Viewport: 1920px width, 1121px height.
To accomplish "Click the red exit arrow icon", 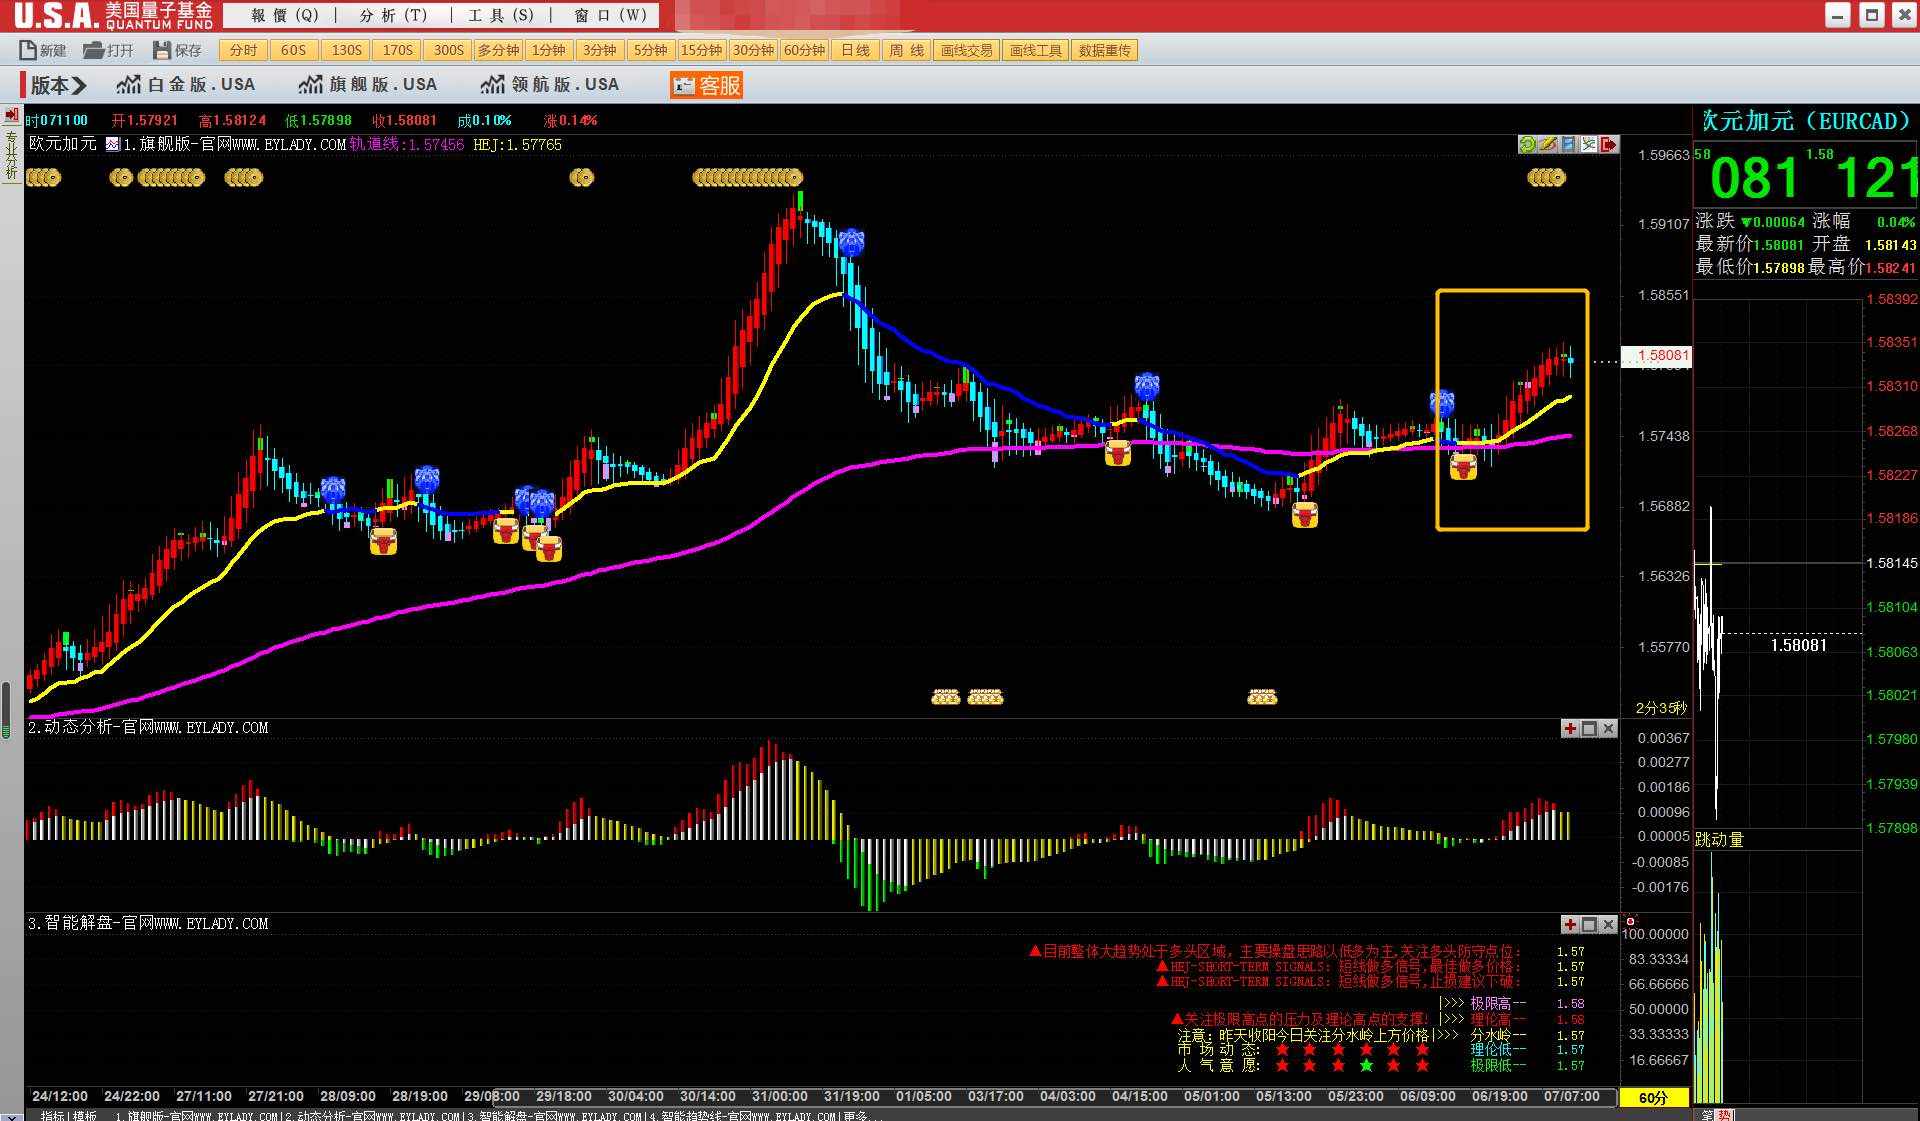I will pyautogui.click(x=1609, y=145).
